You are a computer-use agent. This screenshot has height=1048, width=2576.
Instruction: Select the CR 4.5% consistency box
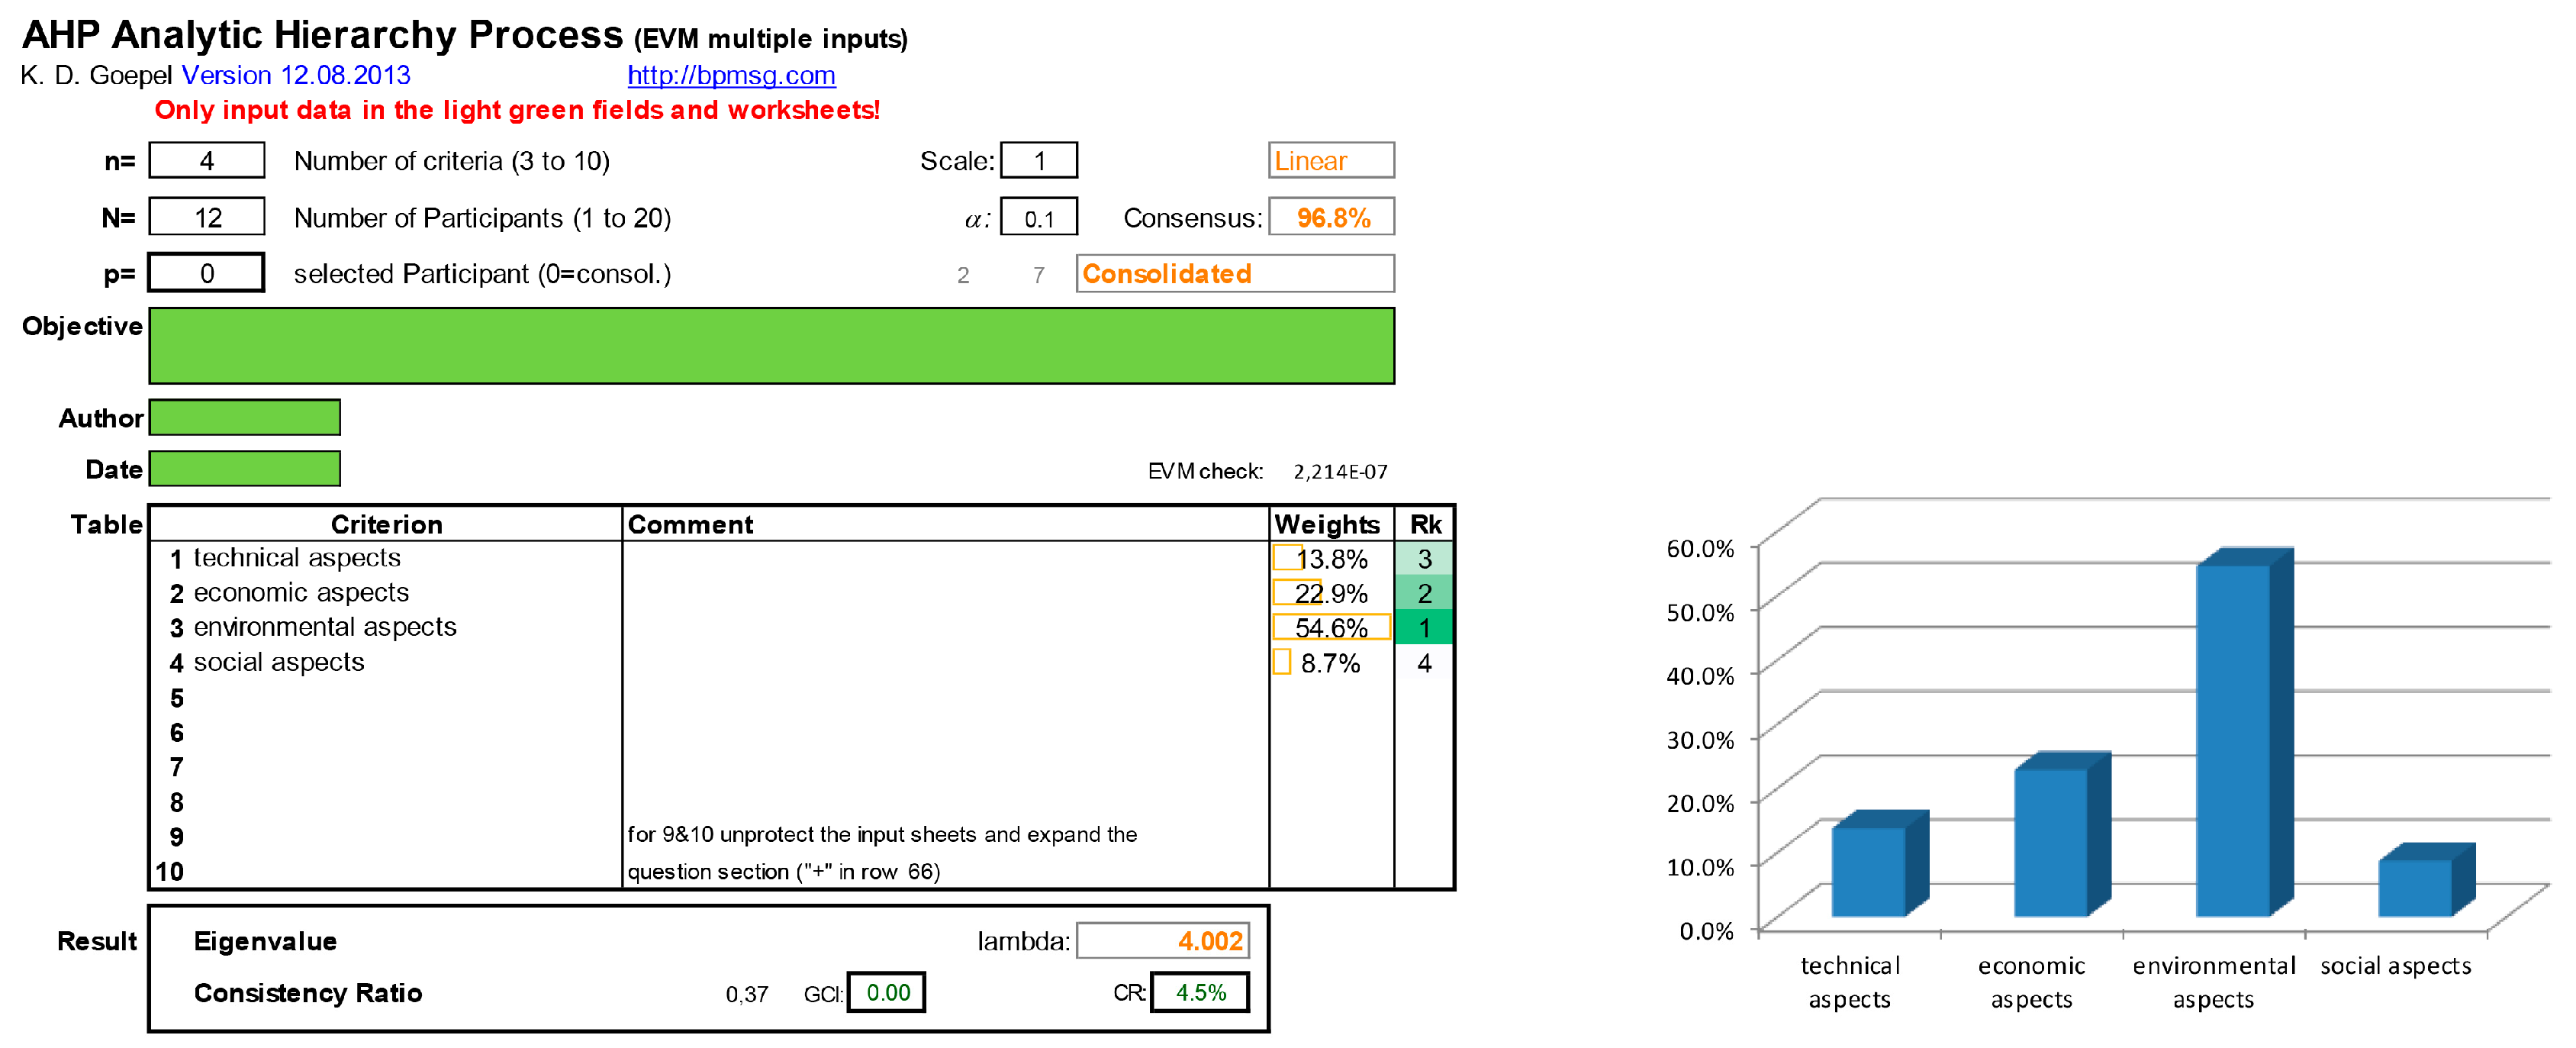pyautogui.click(x=1200, y=992)
